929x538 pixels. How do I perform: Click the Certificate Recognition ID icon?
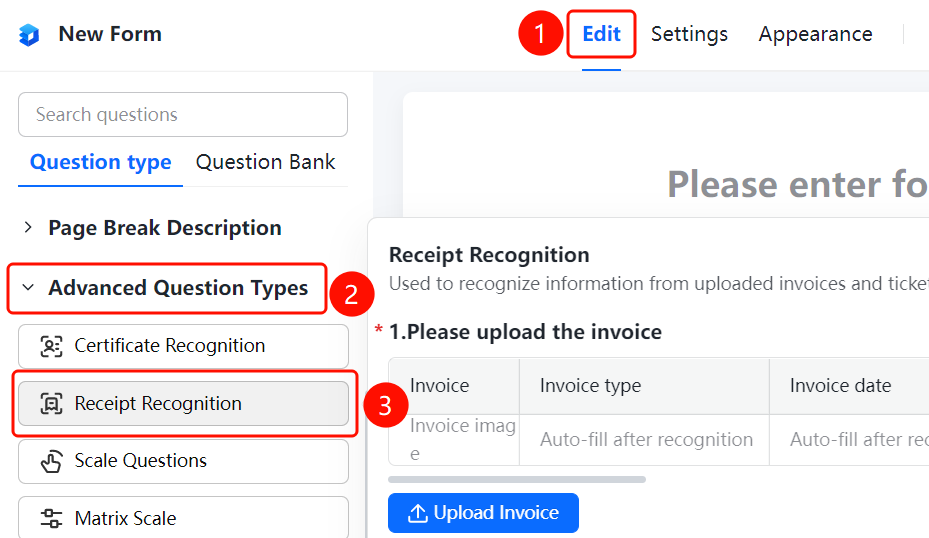click(51, 346)
